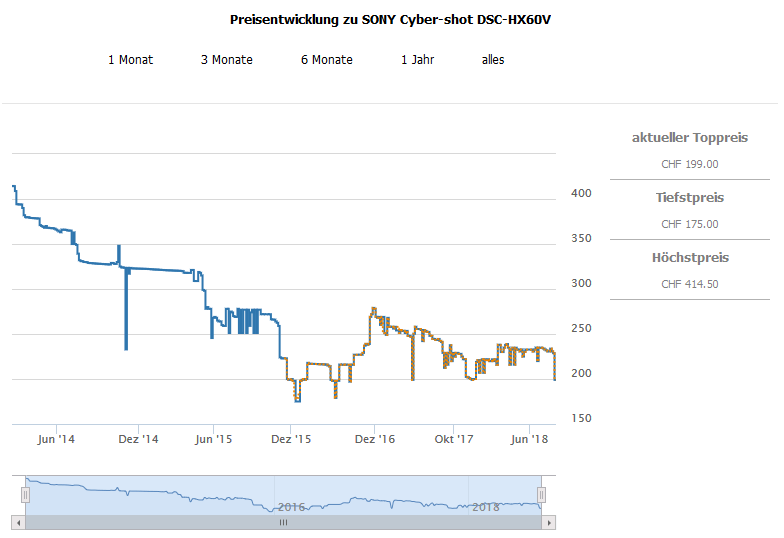Click the Jun '15 x-axis label
Image resolution: width=784 pixels, height=538 pixels.
coord(214,439)
